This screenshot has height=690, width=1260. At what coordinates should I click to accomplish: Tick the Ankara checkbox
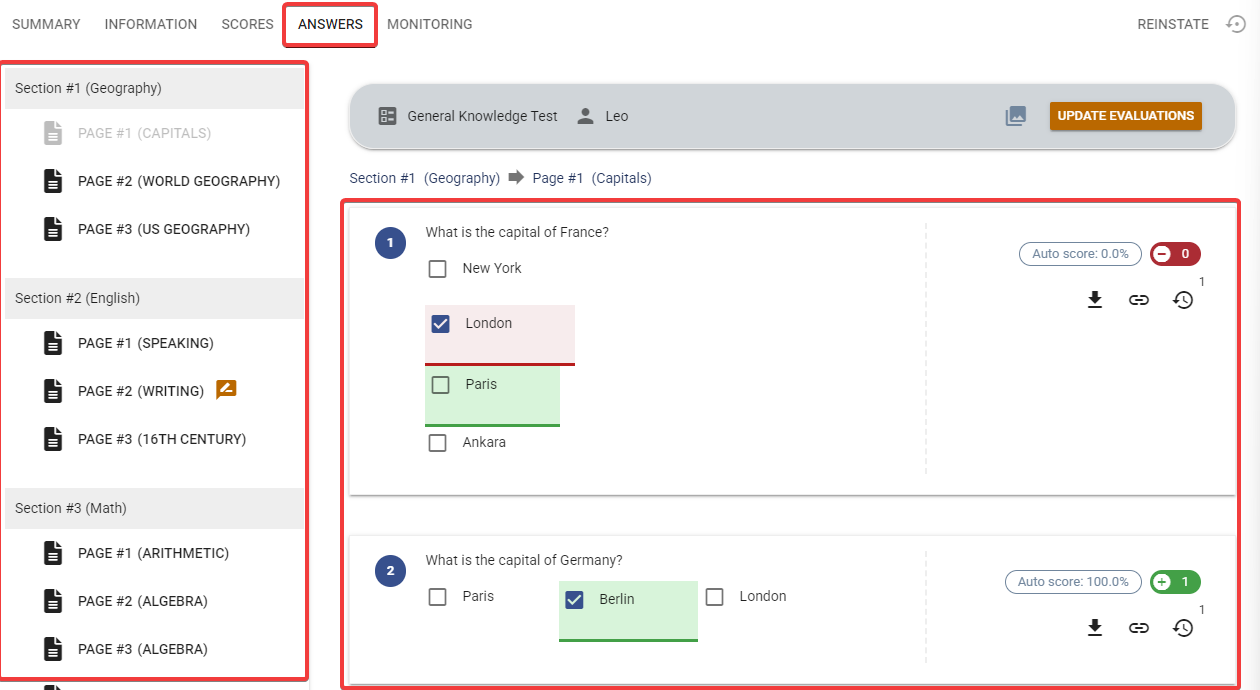click(x=437, y=443)
